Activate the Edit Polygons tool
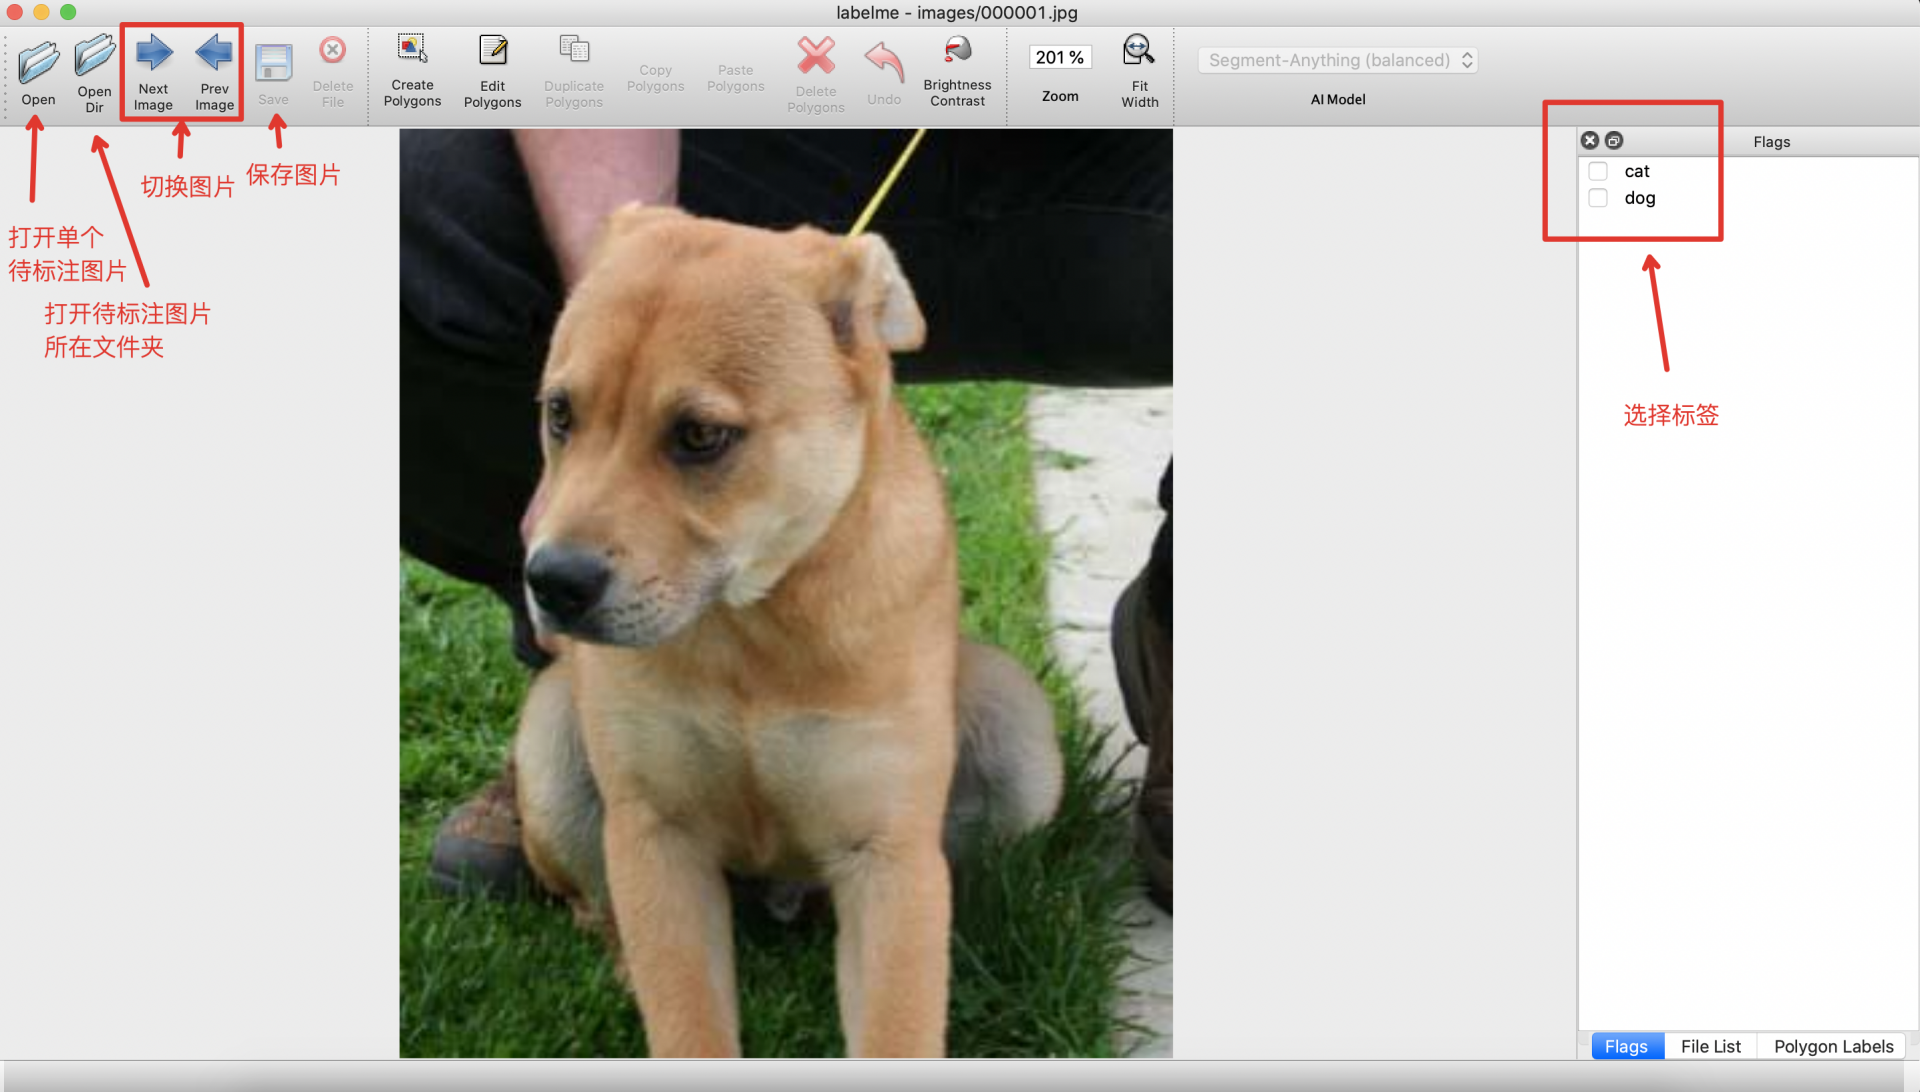Viewport: 1920px width, 1092px height. point(492,51)
